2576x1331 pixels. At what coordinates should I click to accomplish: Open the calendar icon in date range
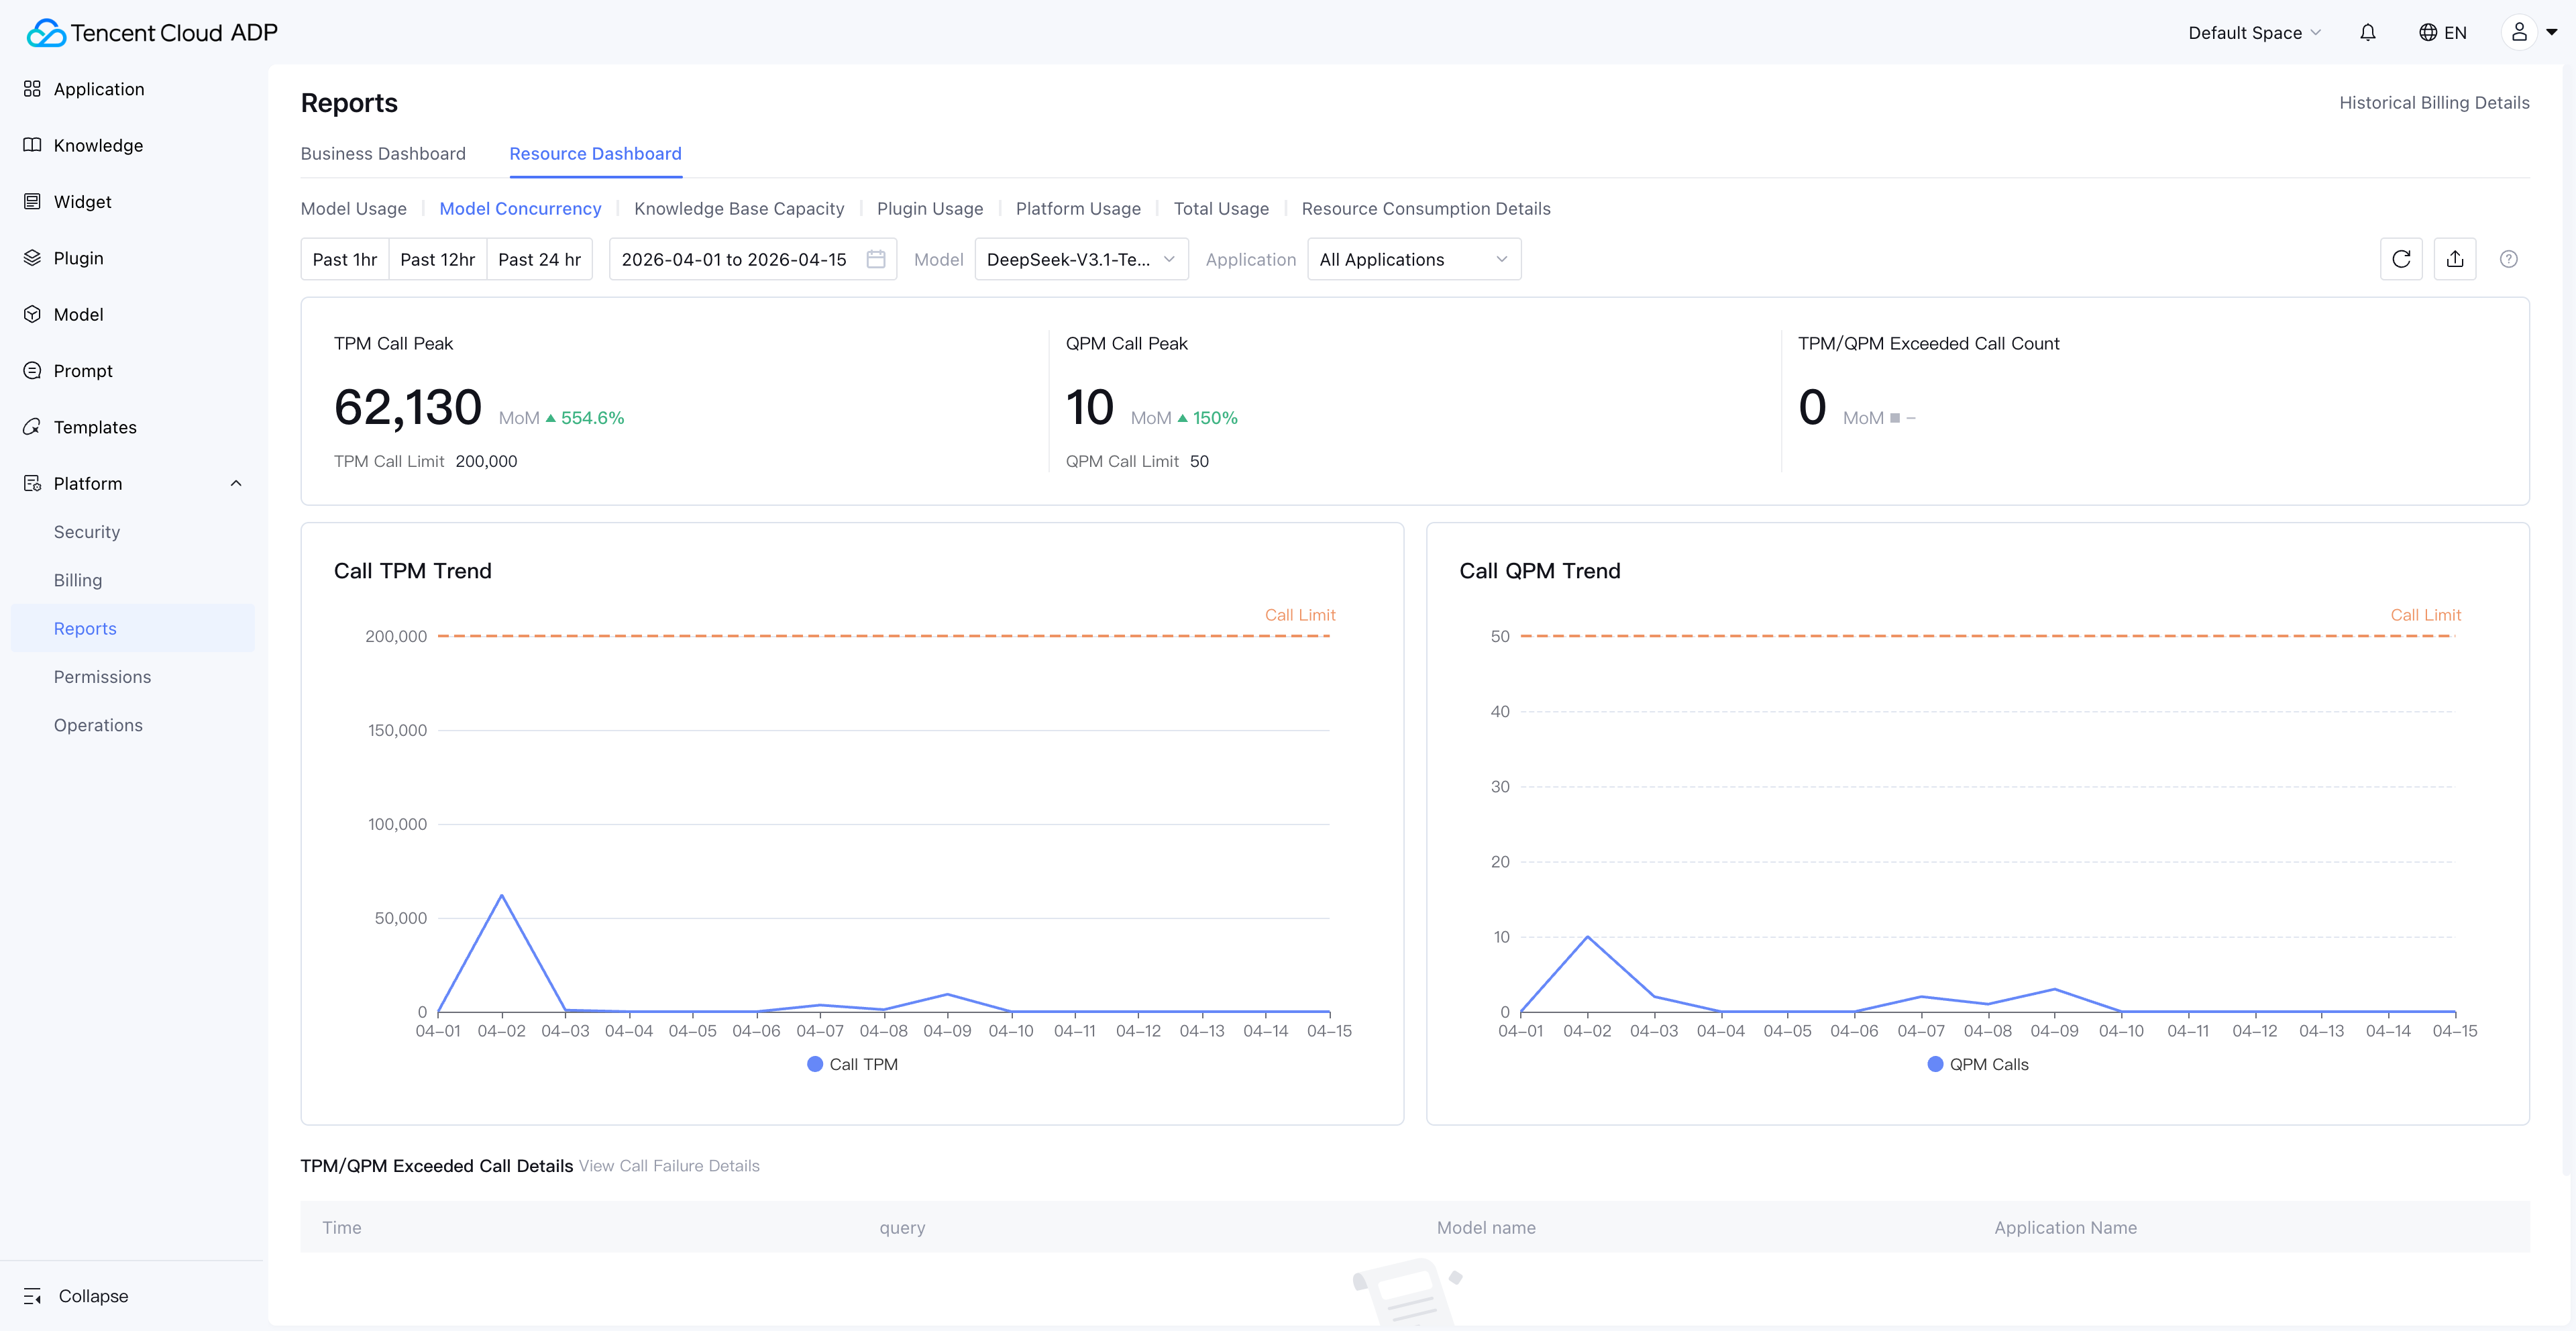[x=876, y=259]
